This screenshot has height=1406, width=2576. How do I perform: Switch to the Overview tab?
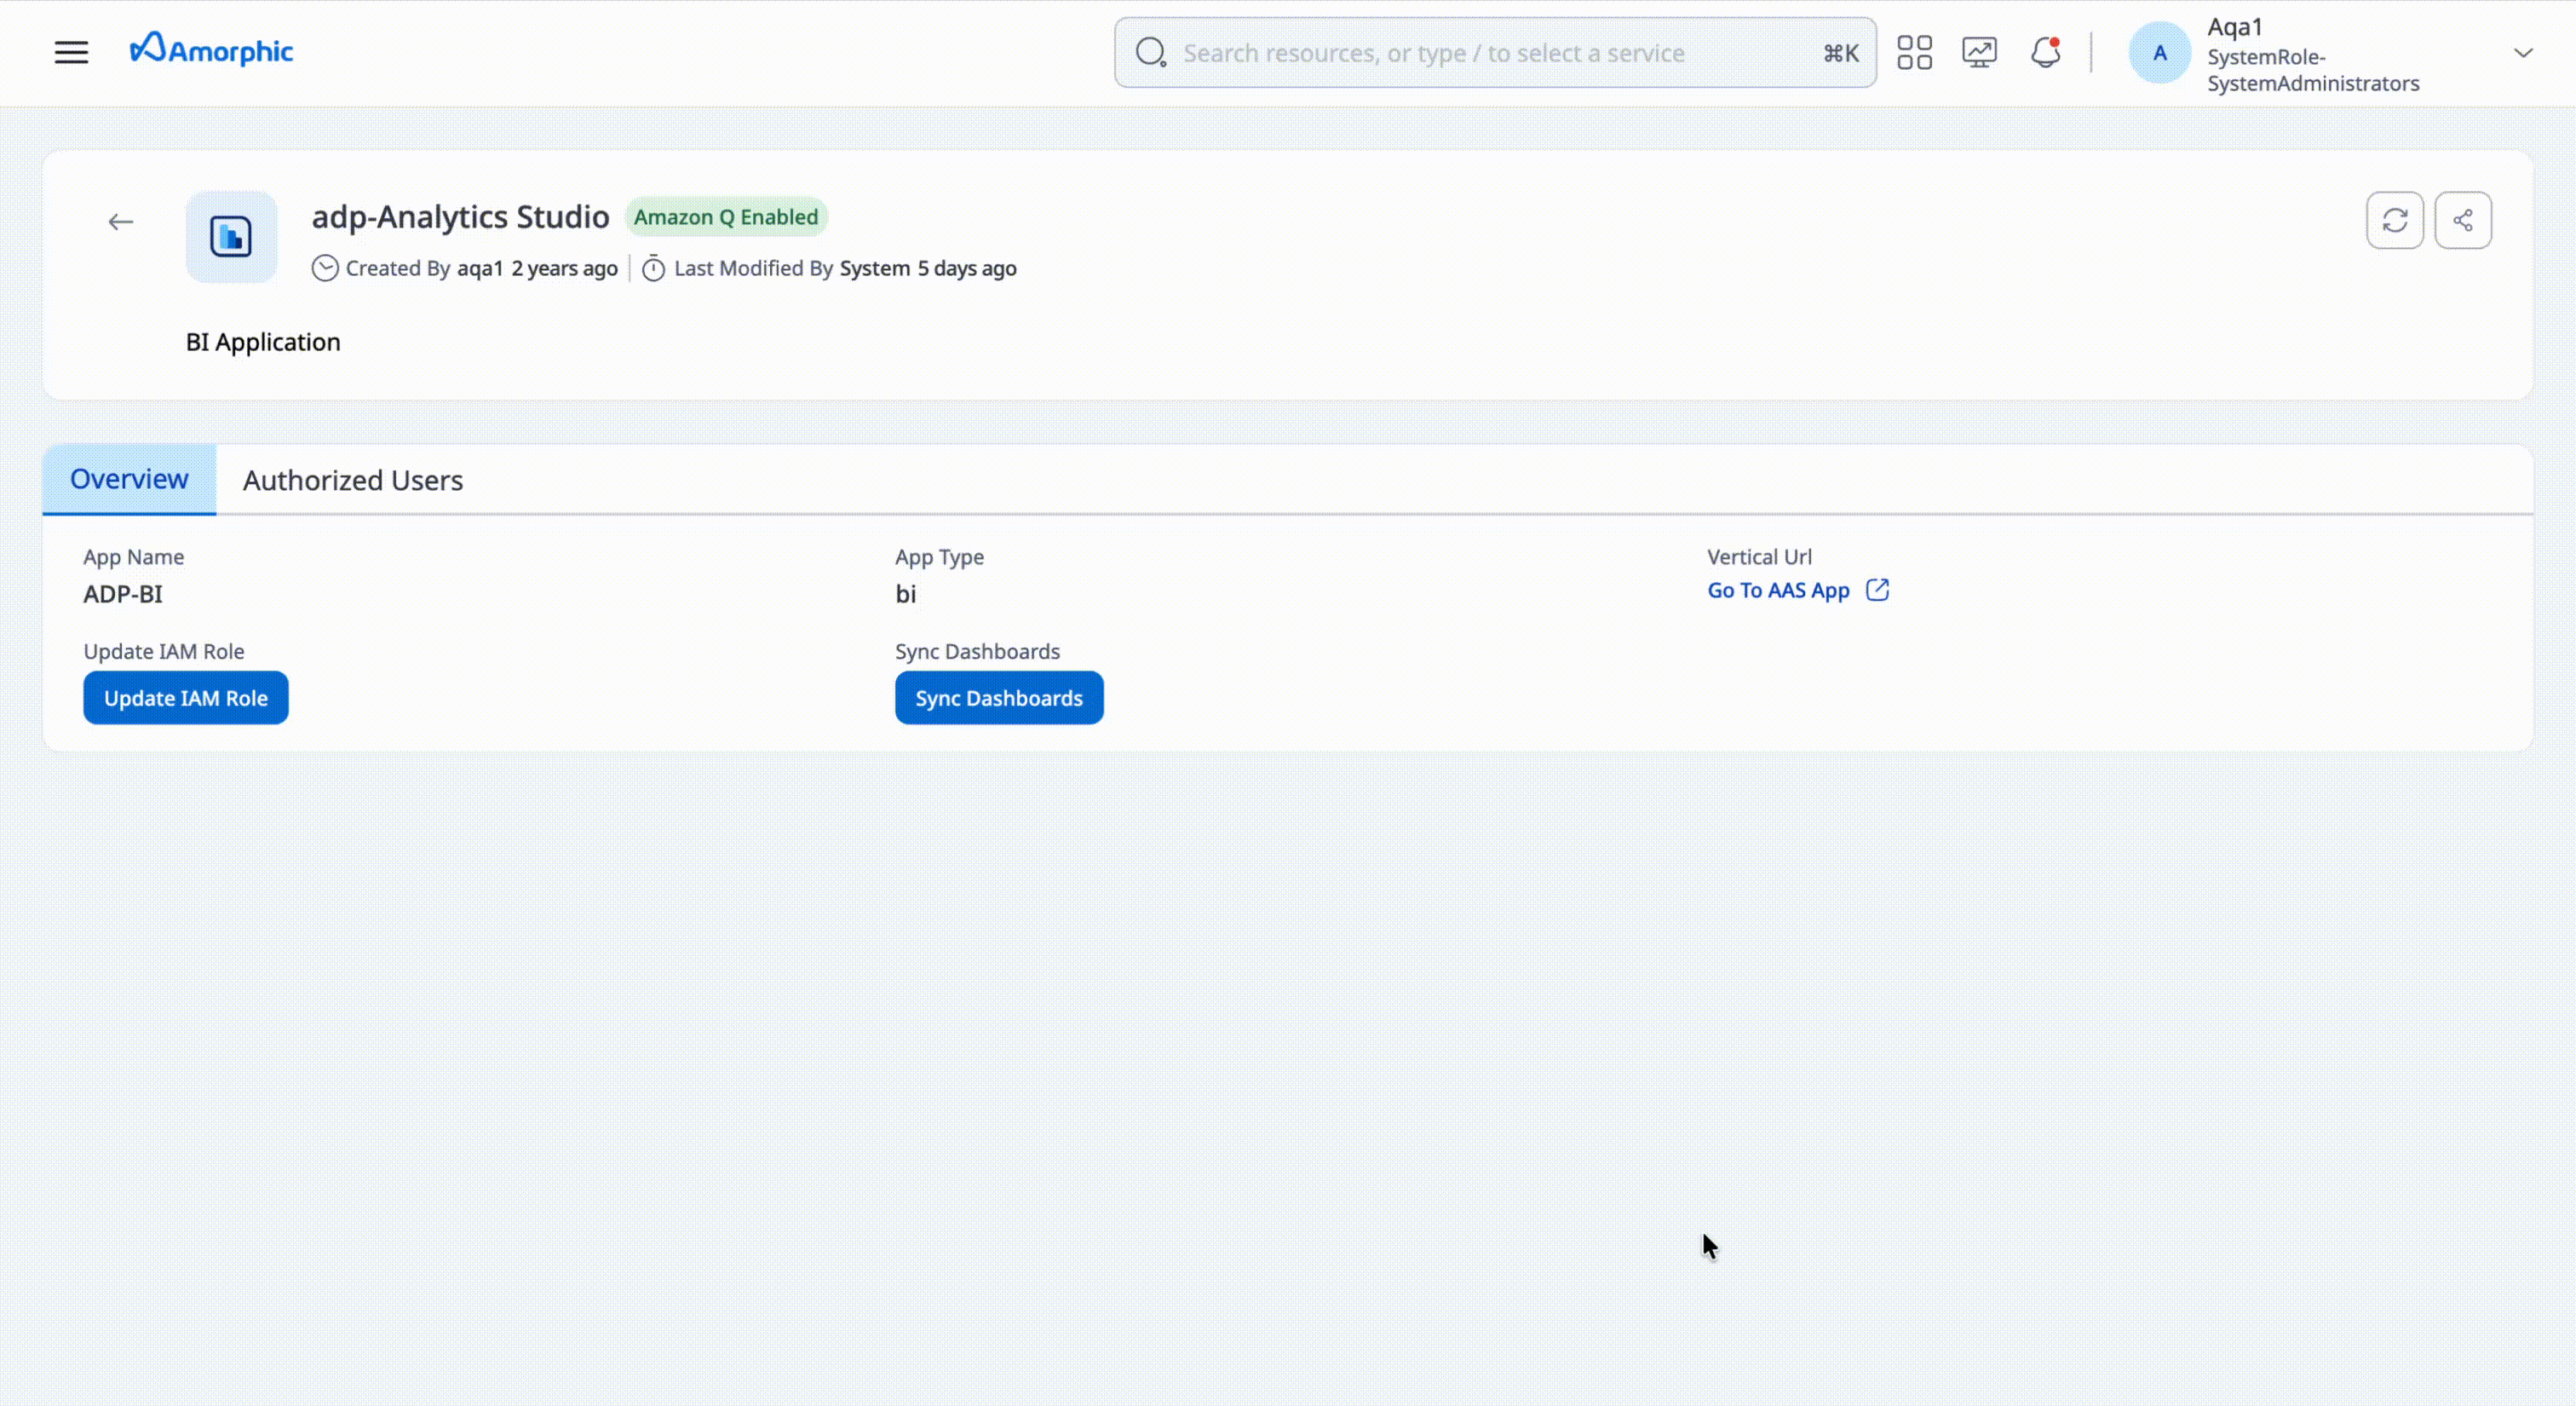click(129, 479)
